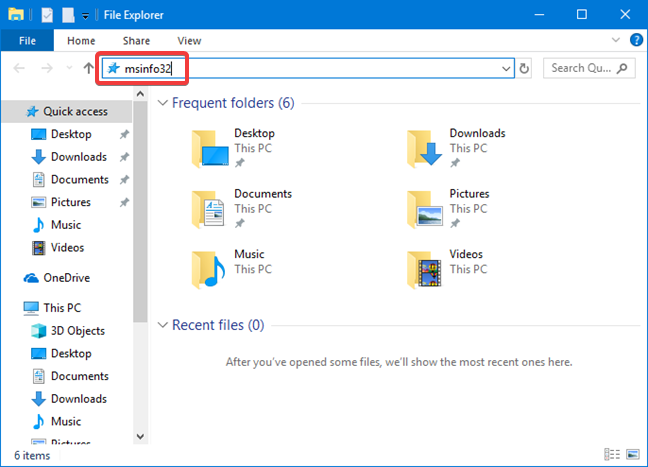
Task: Minimize the File Explorer window
Action: click(539, 14)
